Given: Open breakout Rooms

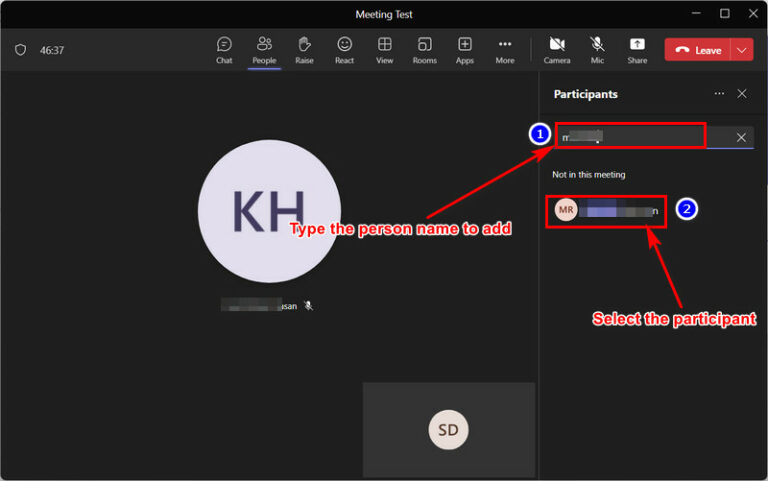Looking at the screenshot, I should tap(424, 50).
